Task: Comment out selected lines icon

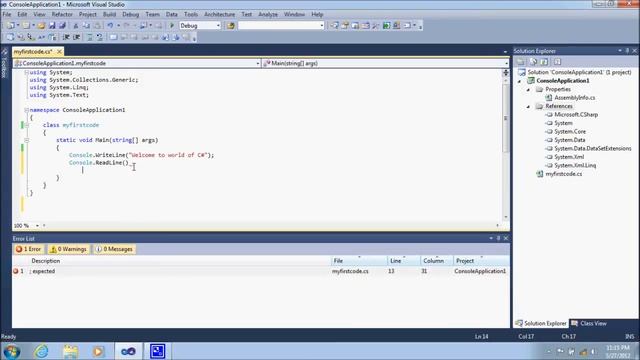Action: (x=90, y=38)
